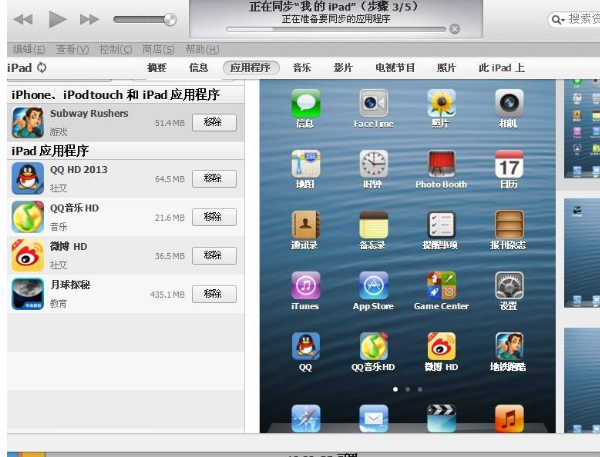Viewport: 600px width, 457px height.
Task: Switch to the 电视节目 tab
Action: [395, 68]
